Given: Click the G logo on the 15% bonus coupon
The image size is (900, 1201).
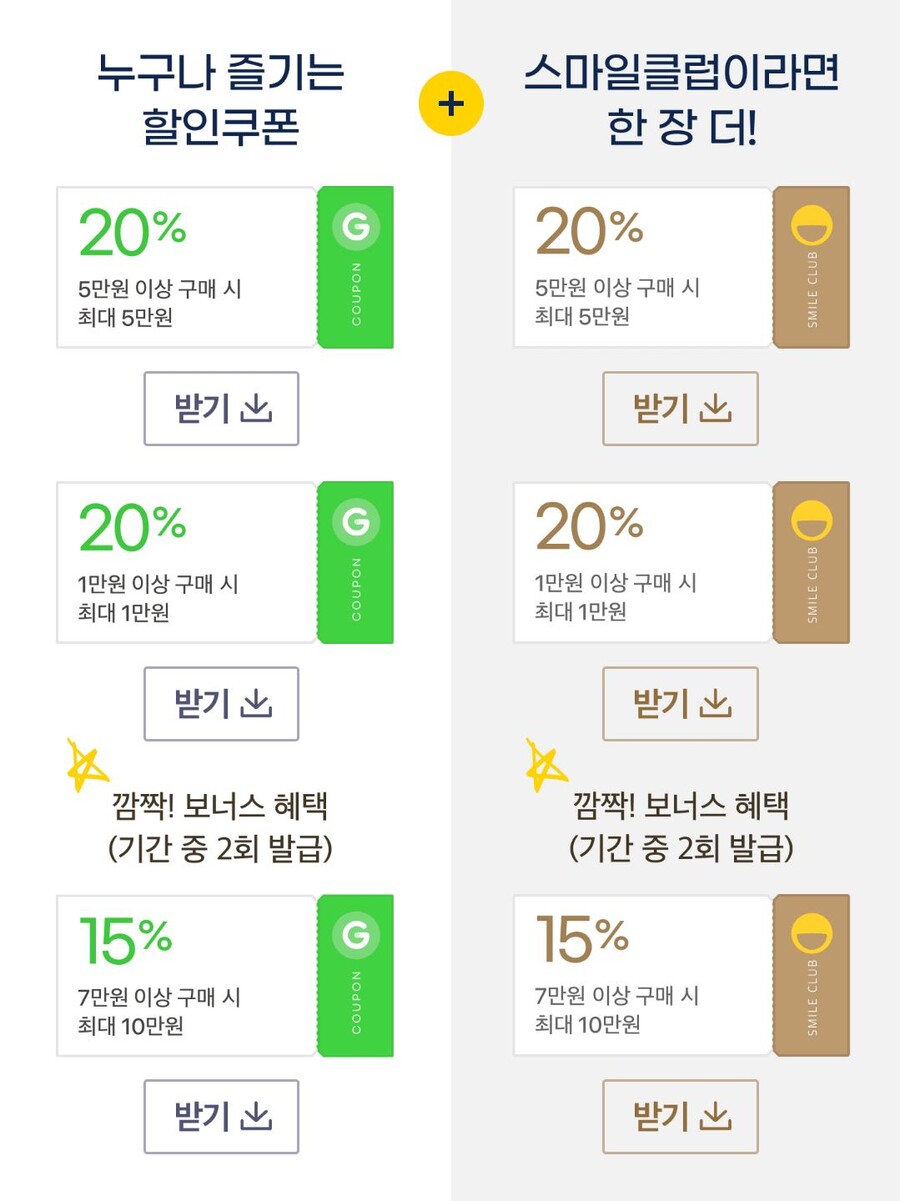Looking at the screenshot, I should click(x=355, y=935).
